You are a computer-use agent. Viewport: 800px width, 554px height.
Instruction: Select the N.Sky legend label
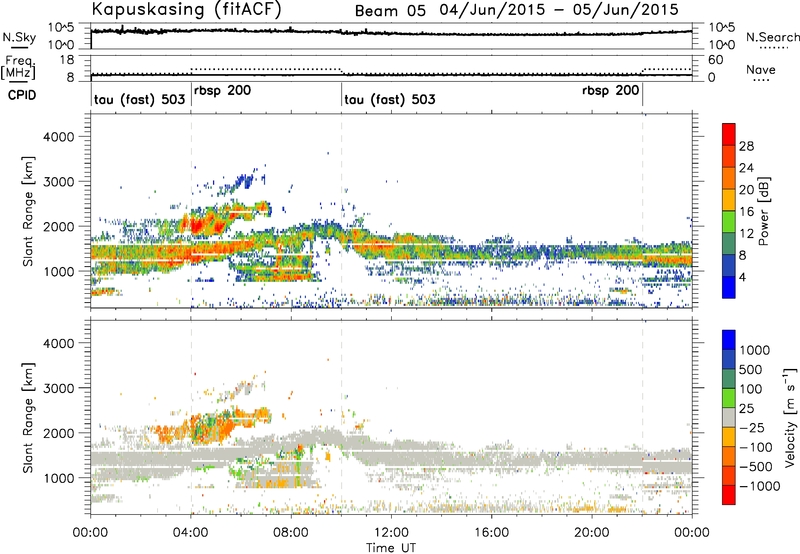(19, 37)
